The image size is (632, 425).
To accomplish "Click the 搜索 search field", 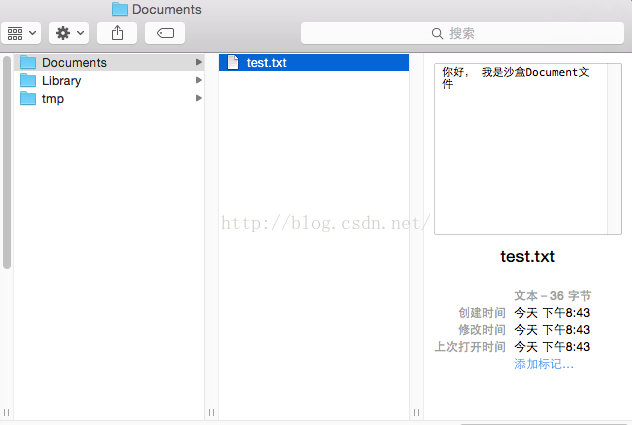I will [x=462, y=33].
